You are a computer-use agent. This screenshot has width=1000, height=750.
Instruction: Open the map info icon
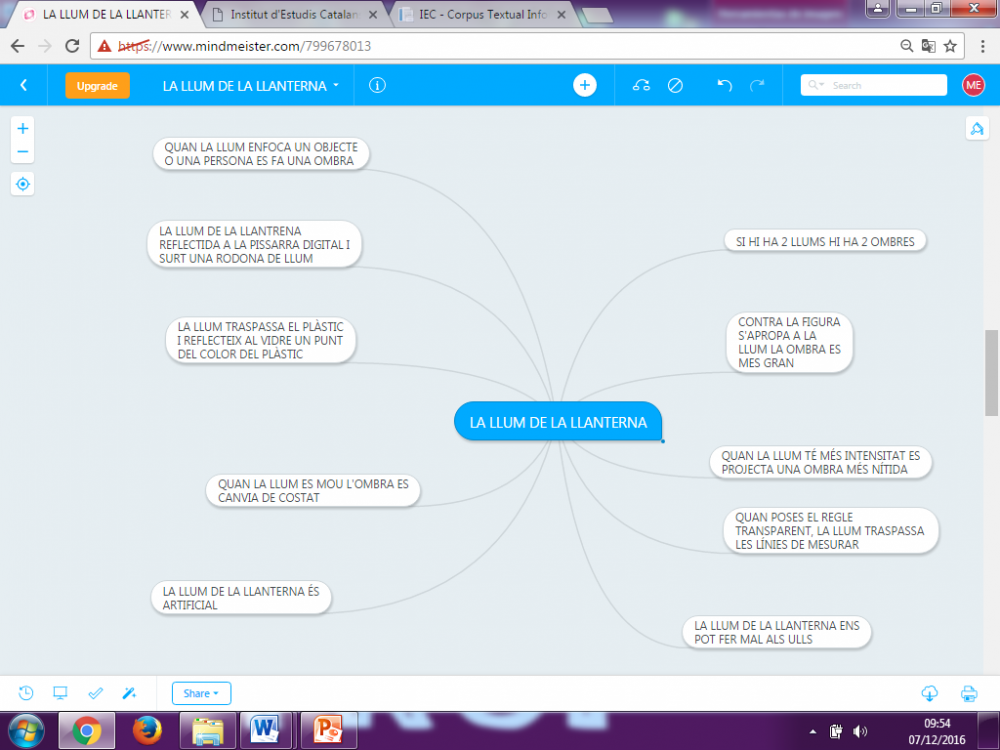tap(377, 86)
